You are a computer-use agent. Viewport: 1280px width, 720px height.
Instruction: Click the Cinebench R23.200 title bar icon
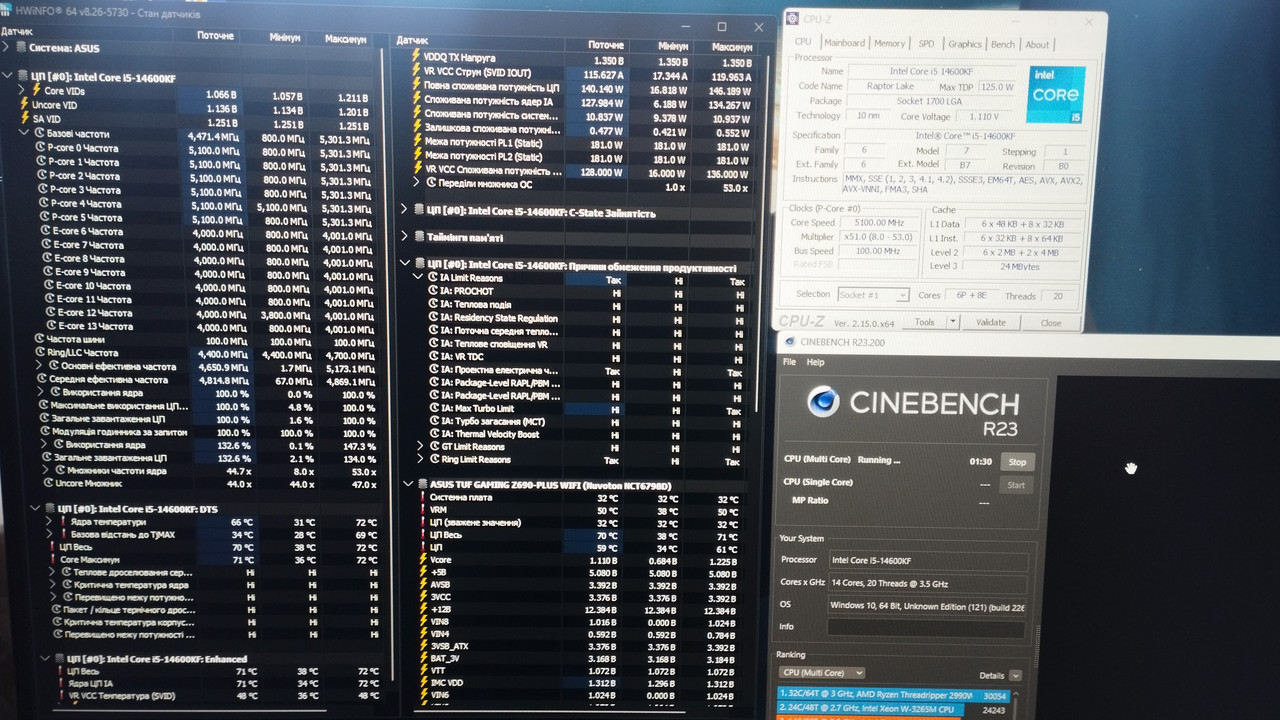[789, 343]
